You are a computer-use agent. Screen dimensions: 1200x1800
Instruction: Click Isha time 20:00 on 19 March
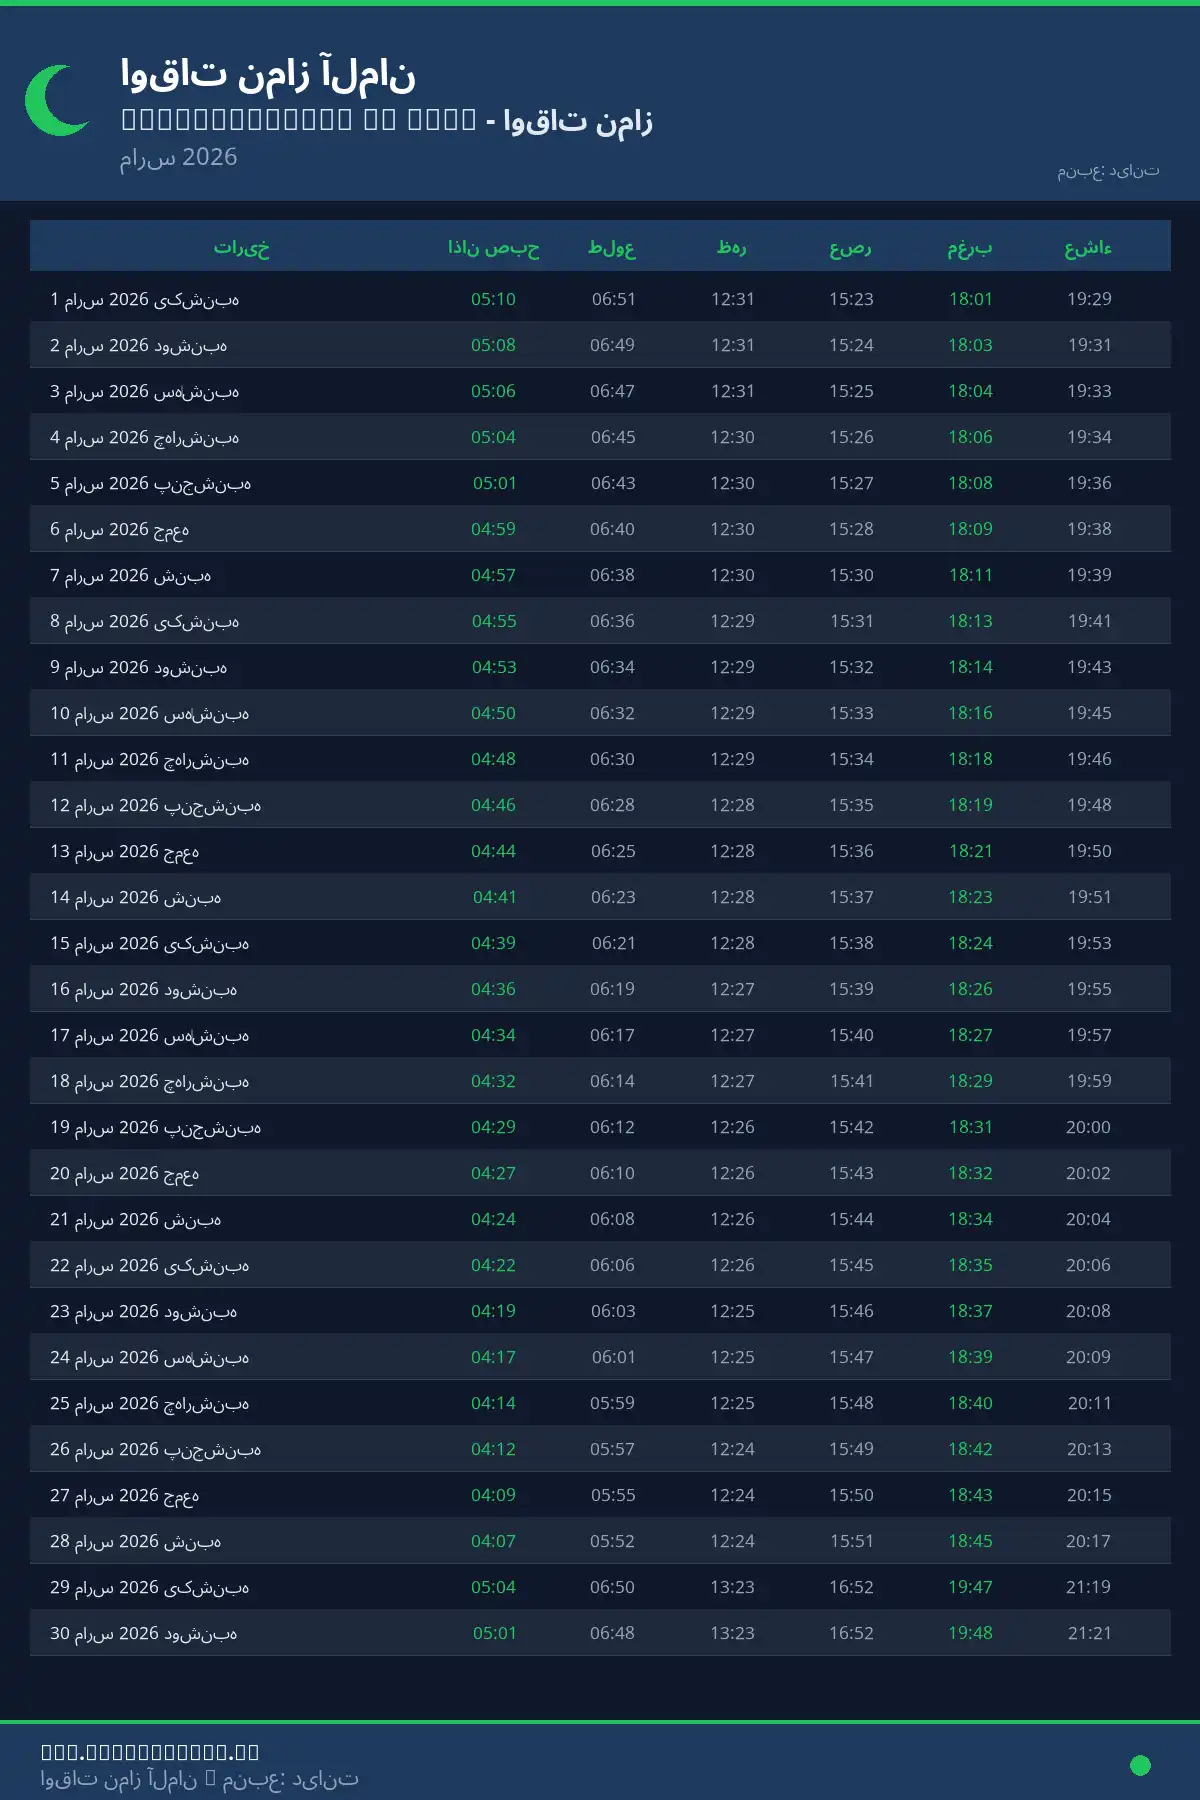pyautogui.click(x=1088, y=1127)
